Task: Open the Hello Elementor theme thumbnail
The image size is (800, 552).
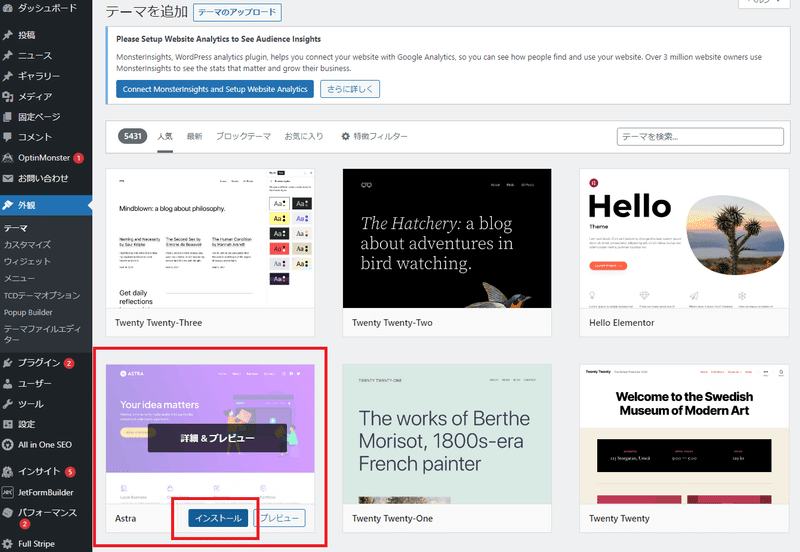Action: click(x=684, y=238)
